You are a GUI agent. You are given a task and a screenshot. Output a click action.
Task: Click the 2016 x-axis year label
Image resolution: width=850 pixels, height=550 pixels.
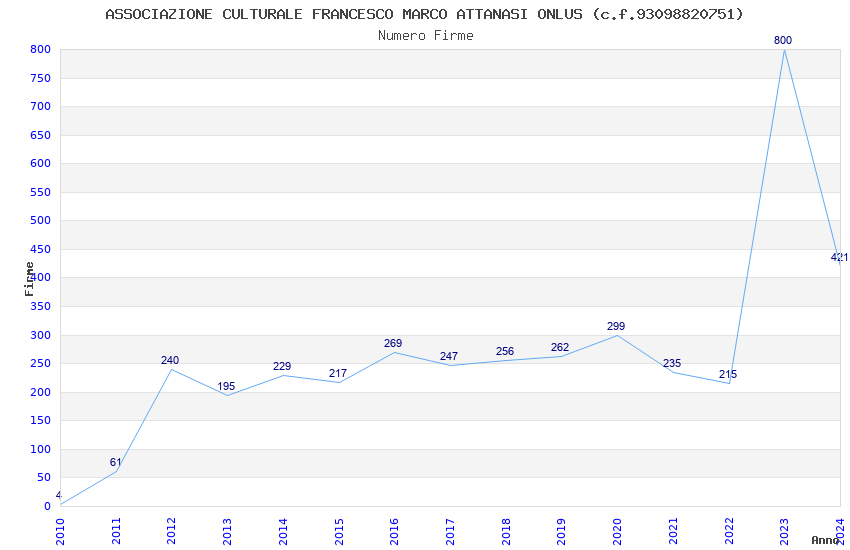coord(394,531)
